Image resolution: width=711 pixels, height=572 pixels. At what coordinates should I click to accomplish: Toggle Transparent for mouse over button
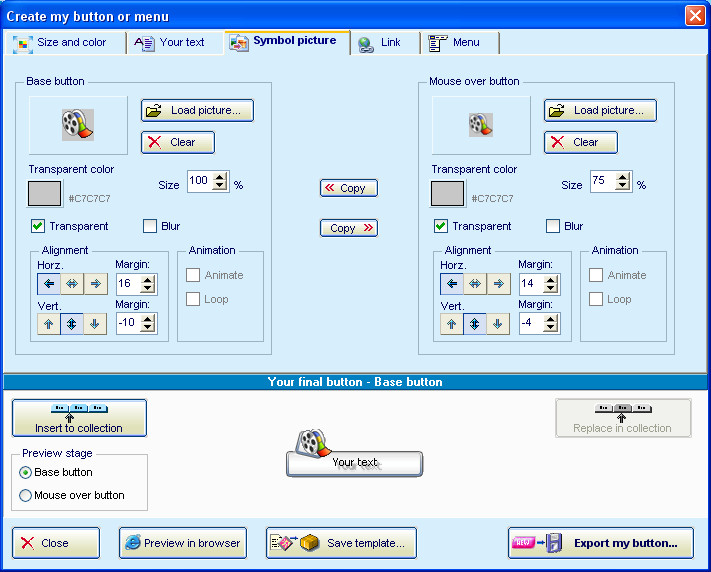coord(441,226)
